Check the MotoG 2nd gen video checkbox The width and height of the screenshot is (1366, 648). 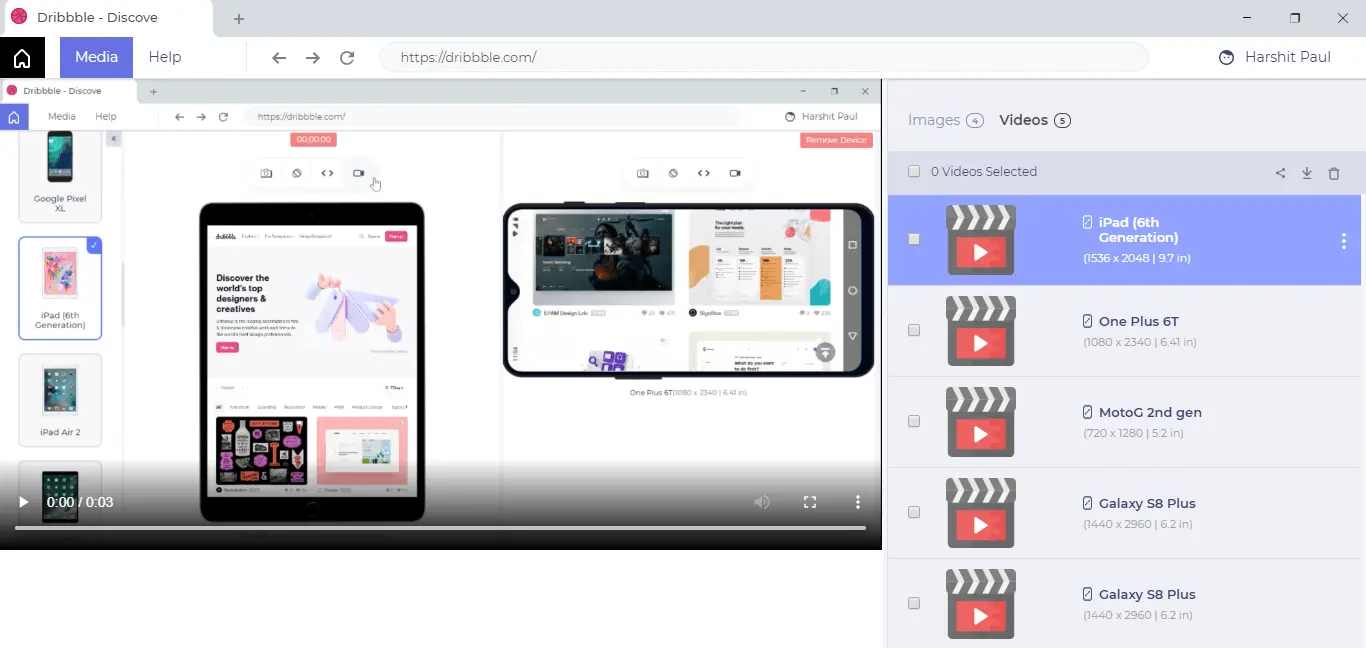913,421
